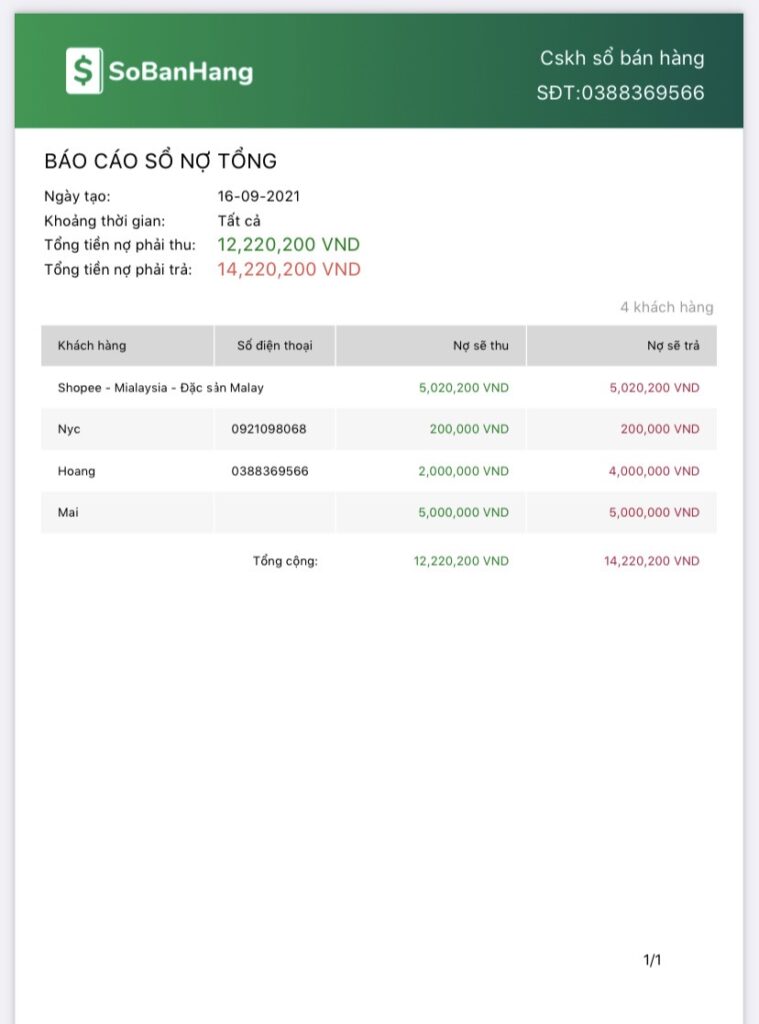Screen dimensions: 759x1024
Task: Click the 1/1 page number indicator
Action: [x=652, y=961]
